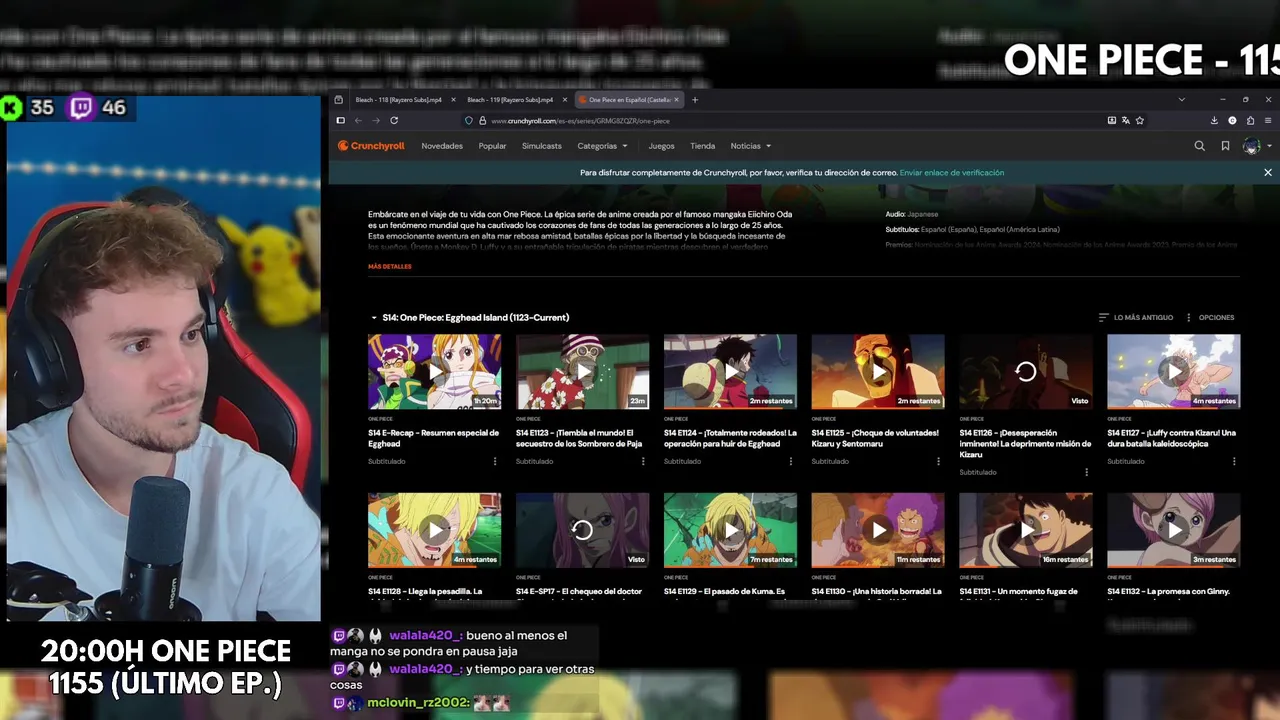Reload the page with refresh icon

[394, 120]
